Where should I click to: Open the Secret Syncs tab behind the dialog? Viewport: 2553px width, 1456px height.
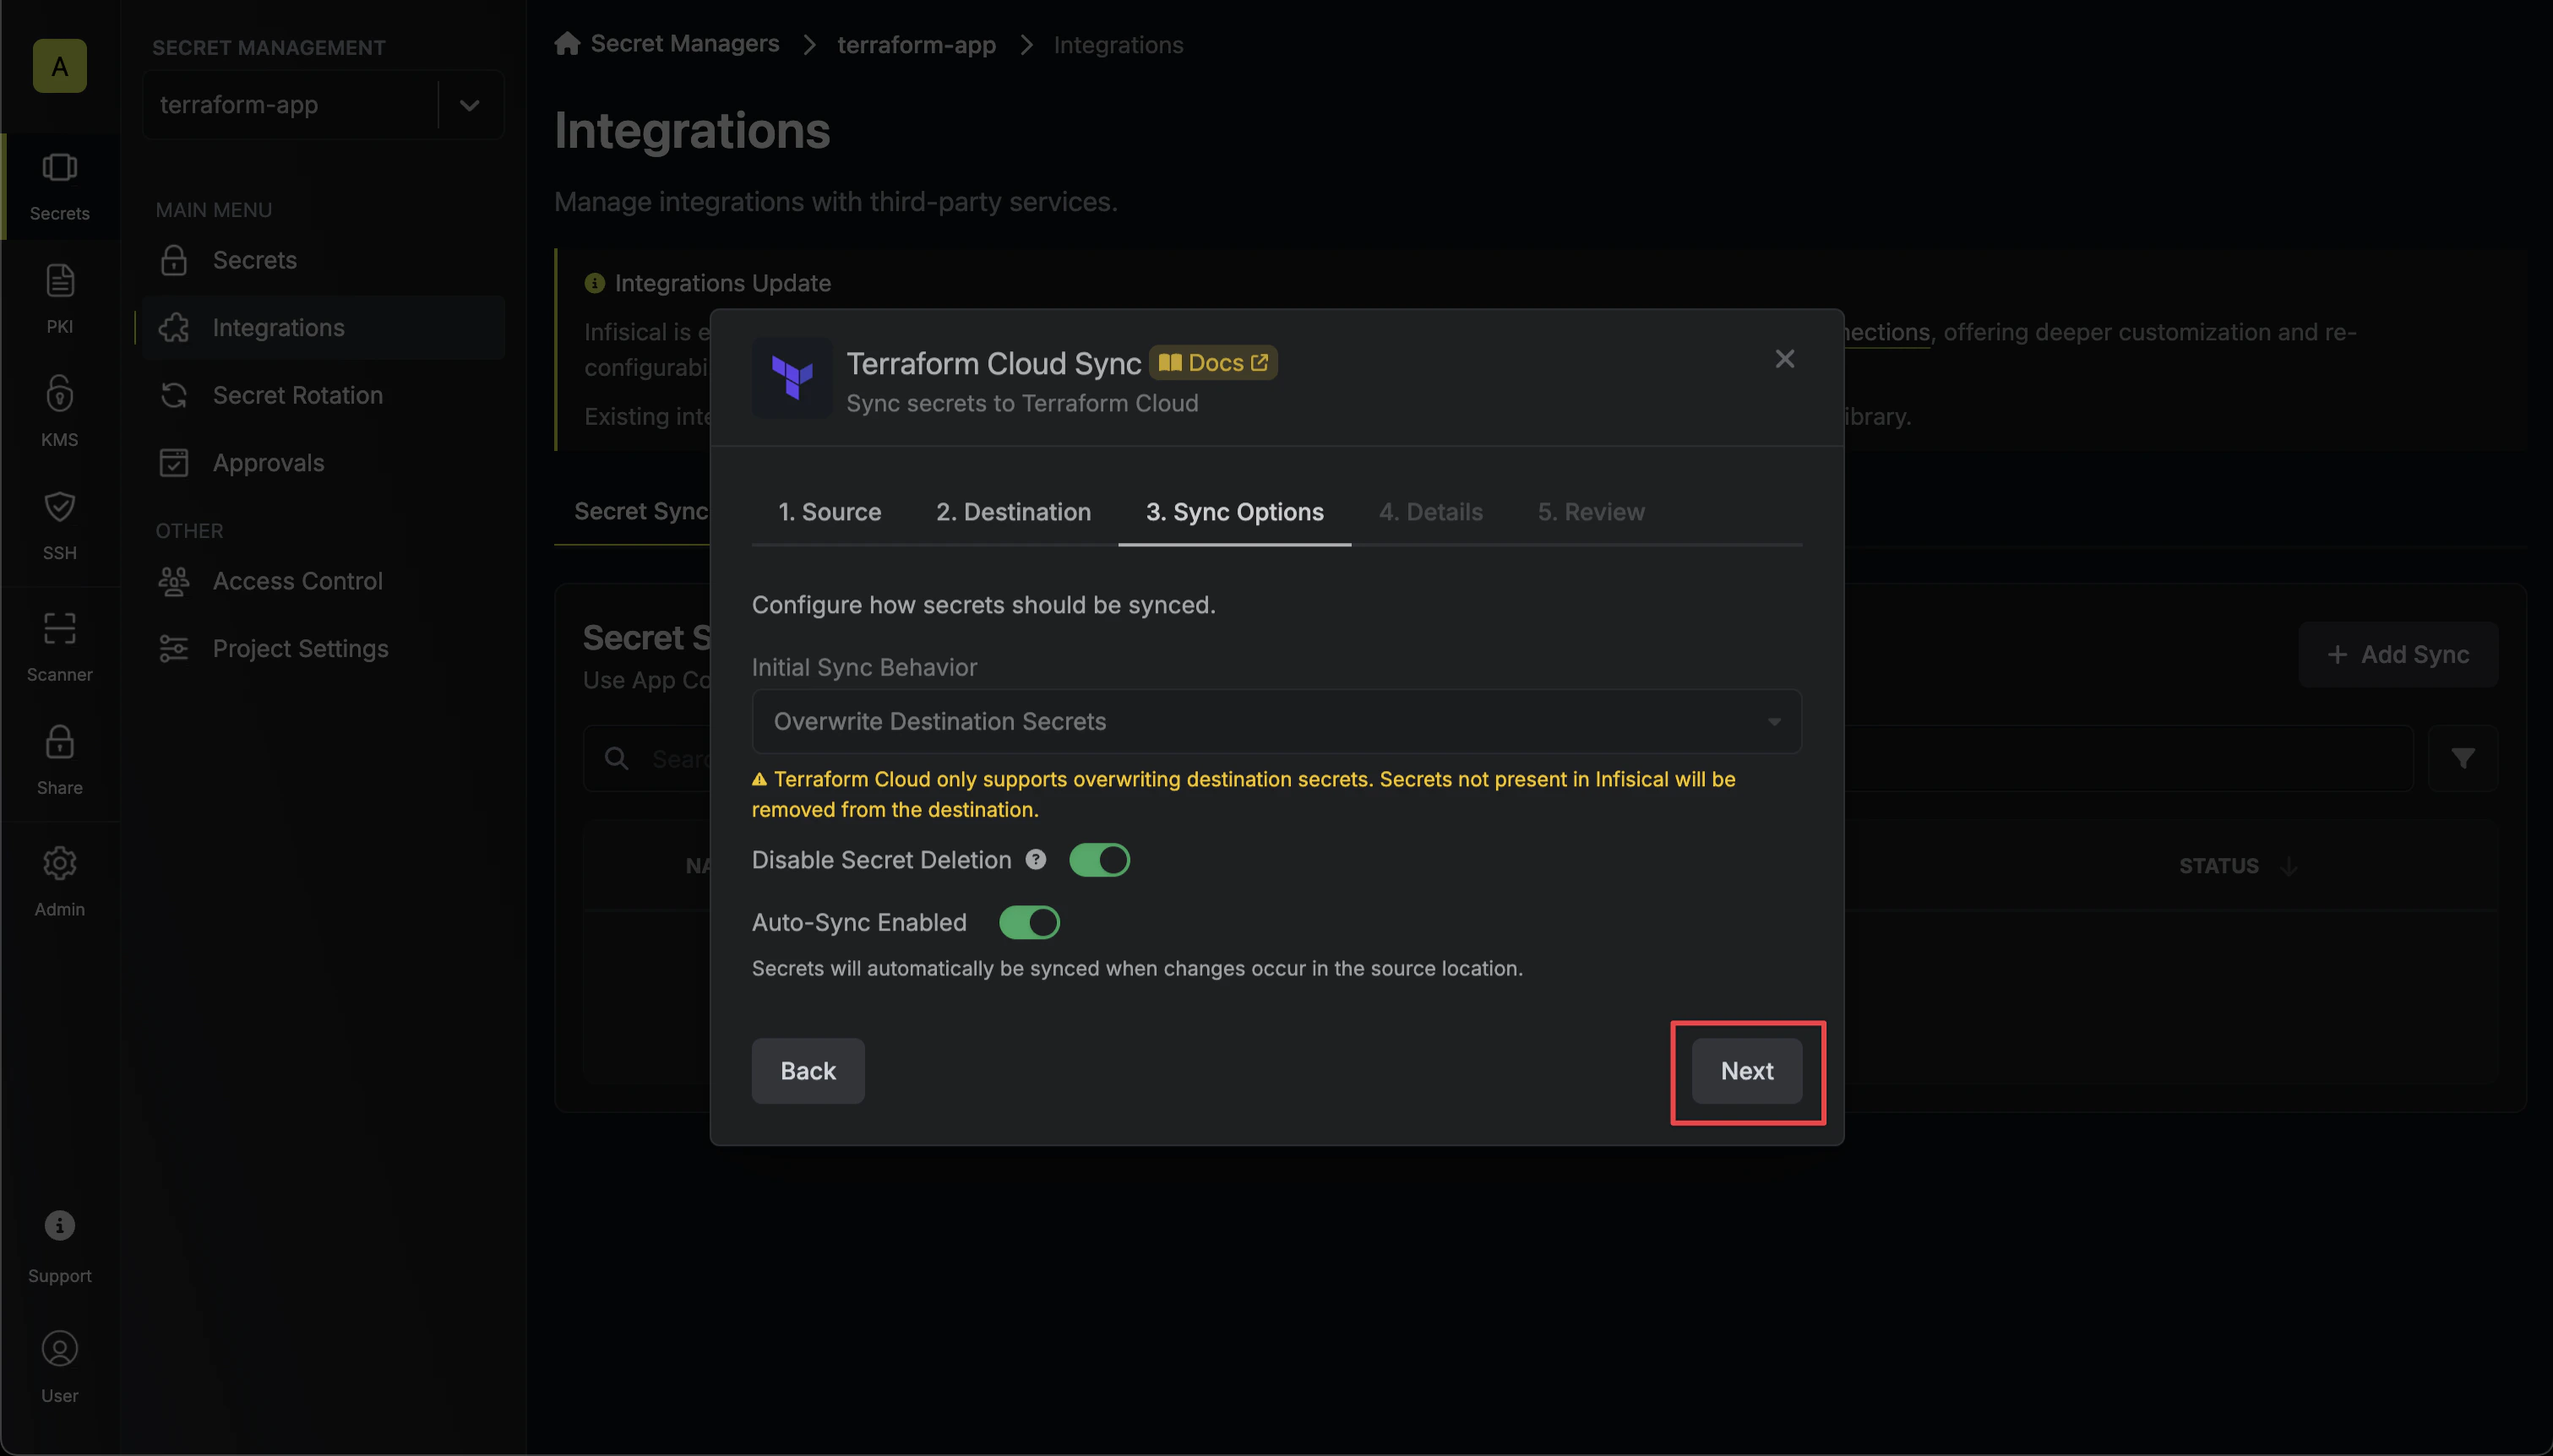coord(641,511)
